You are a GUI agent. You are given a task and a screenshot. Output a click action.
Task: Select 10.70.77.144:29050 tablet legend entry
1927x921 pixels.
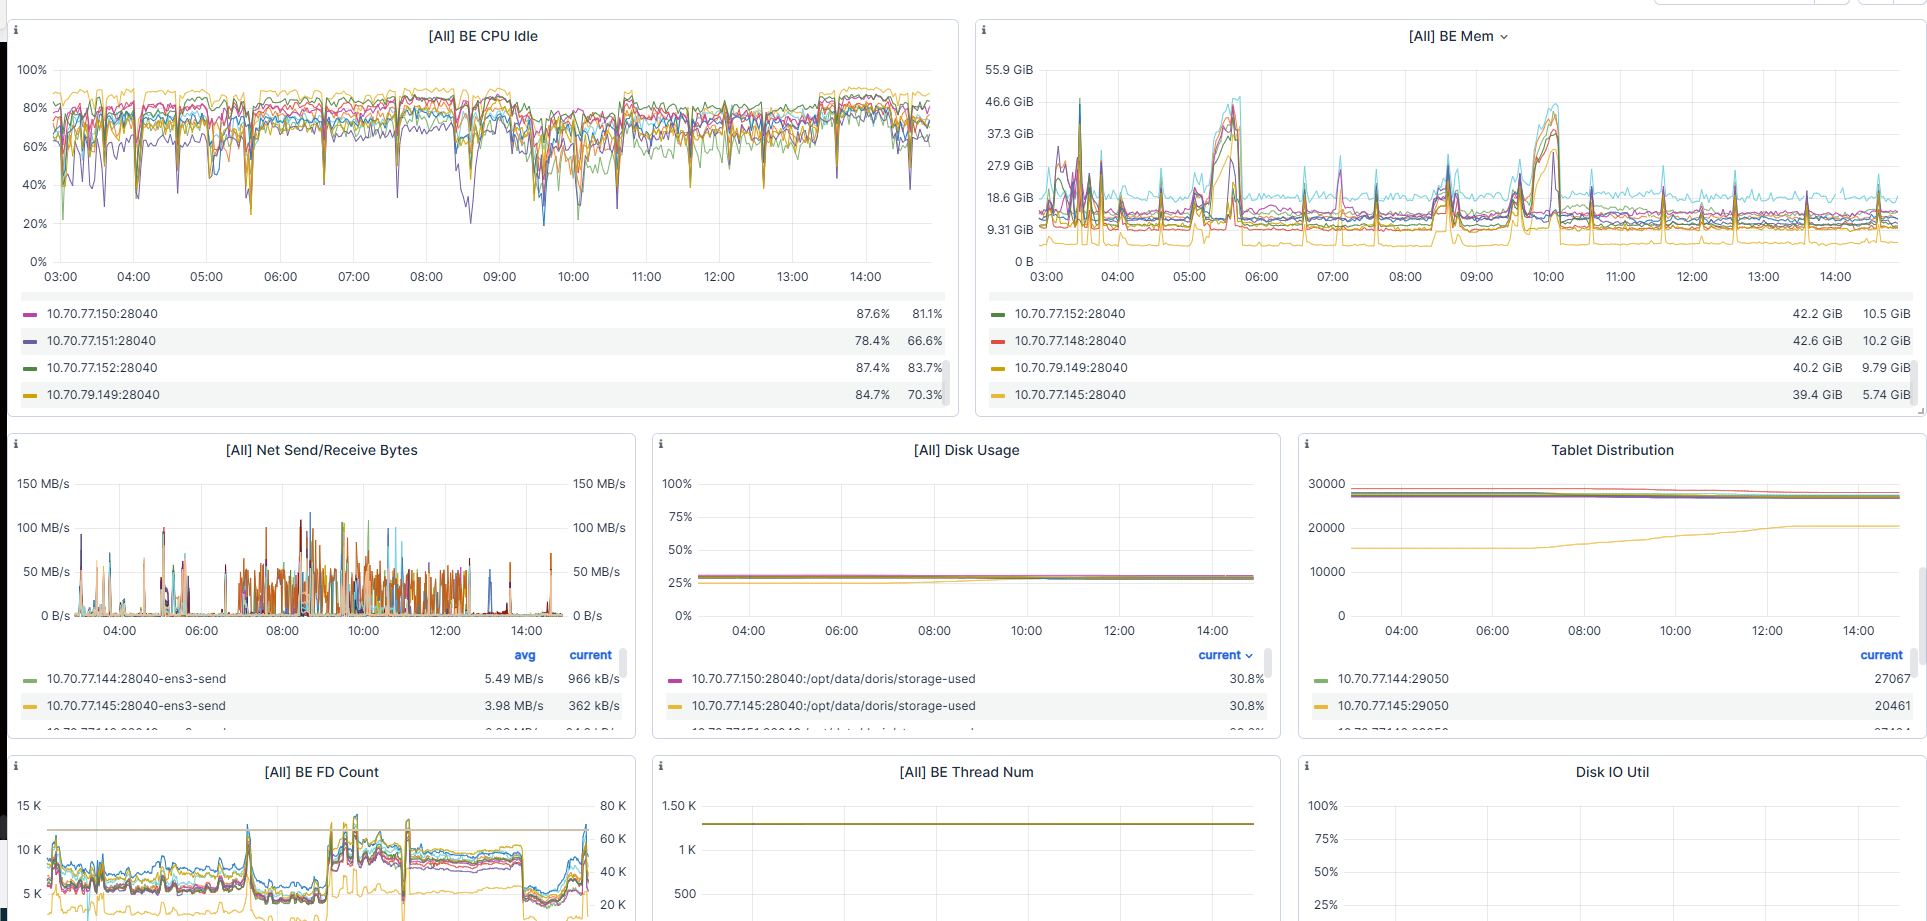click(x=1393, y=679)
